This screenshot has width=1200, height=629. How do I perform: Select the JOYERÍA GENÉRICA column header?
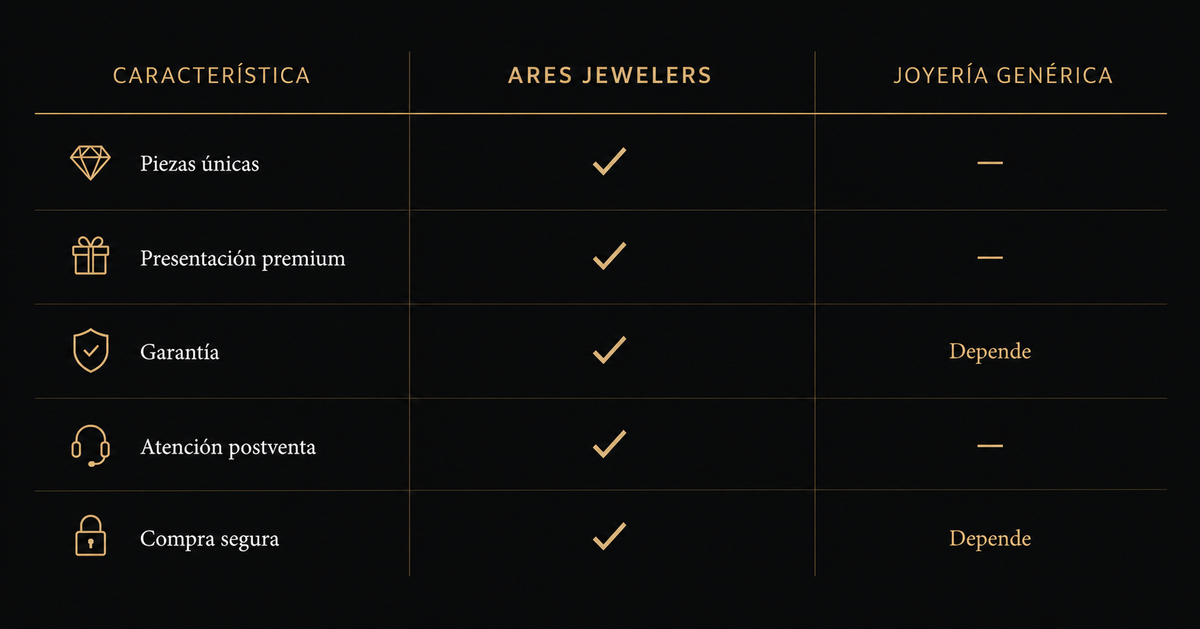(1003, 76)
